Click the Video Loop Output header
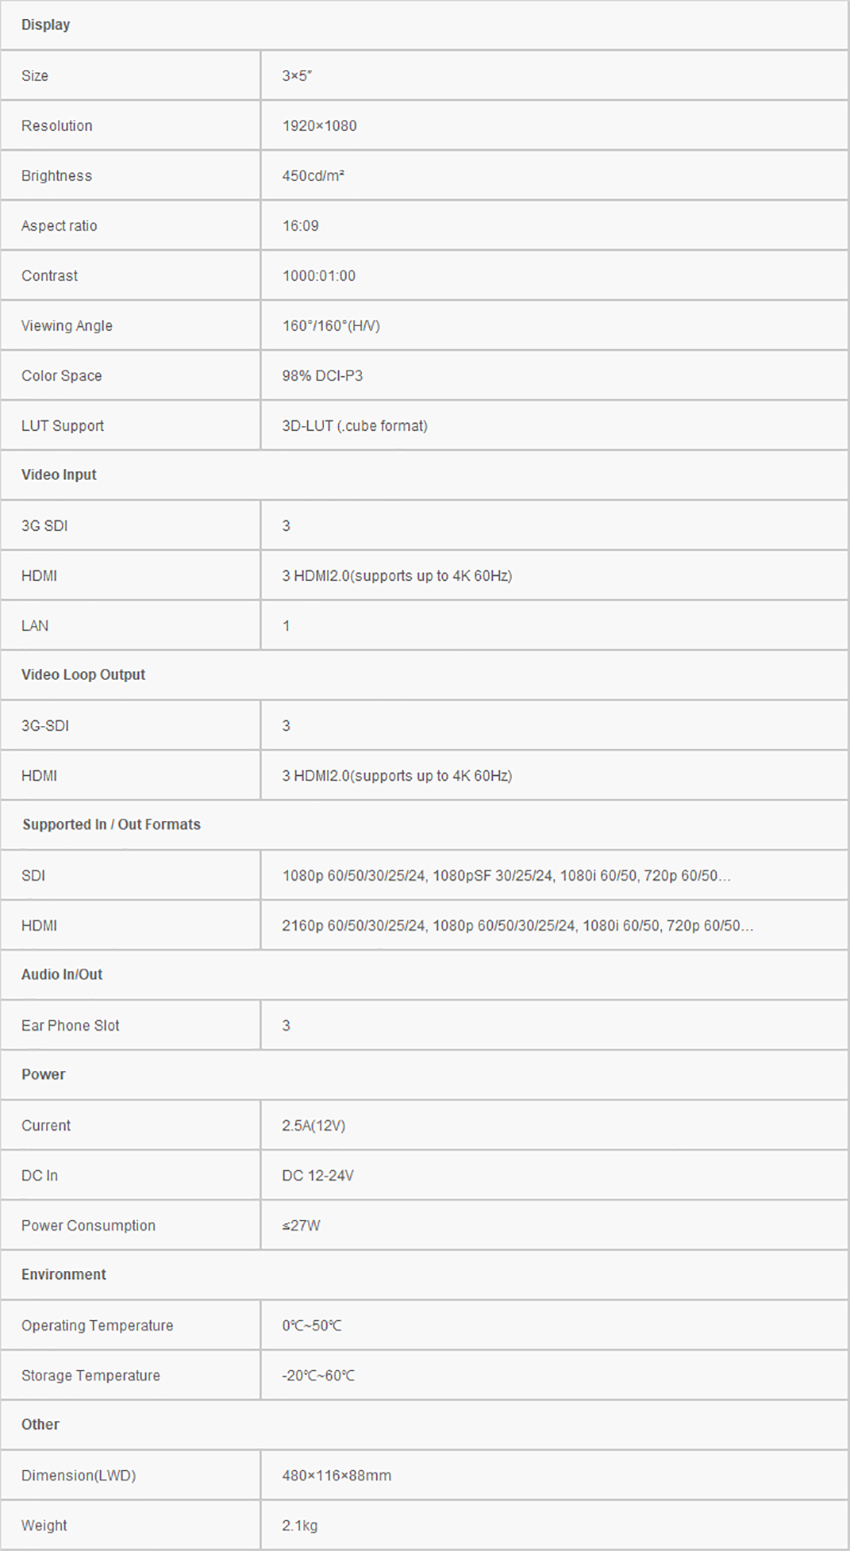 83,675
